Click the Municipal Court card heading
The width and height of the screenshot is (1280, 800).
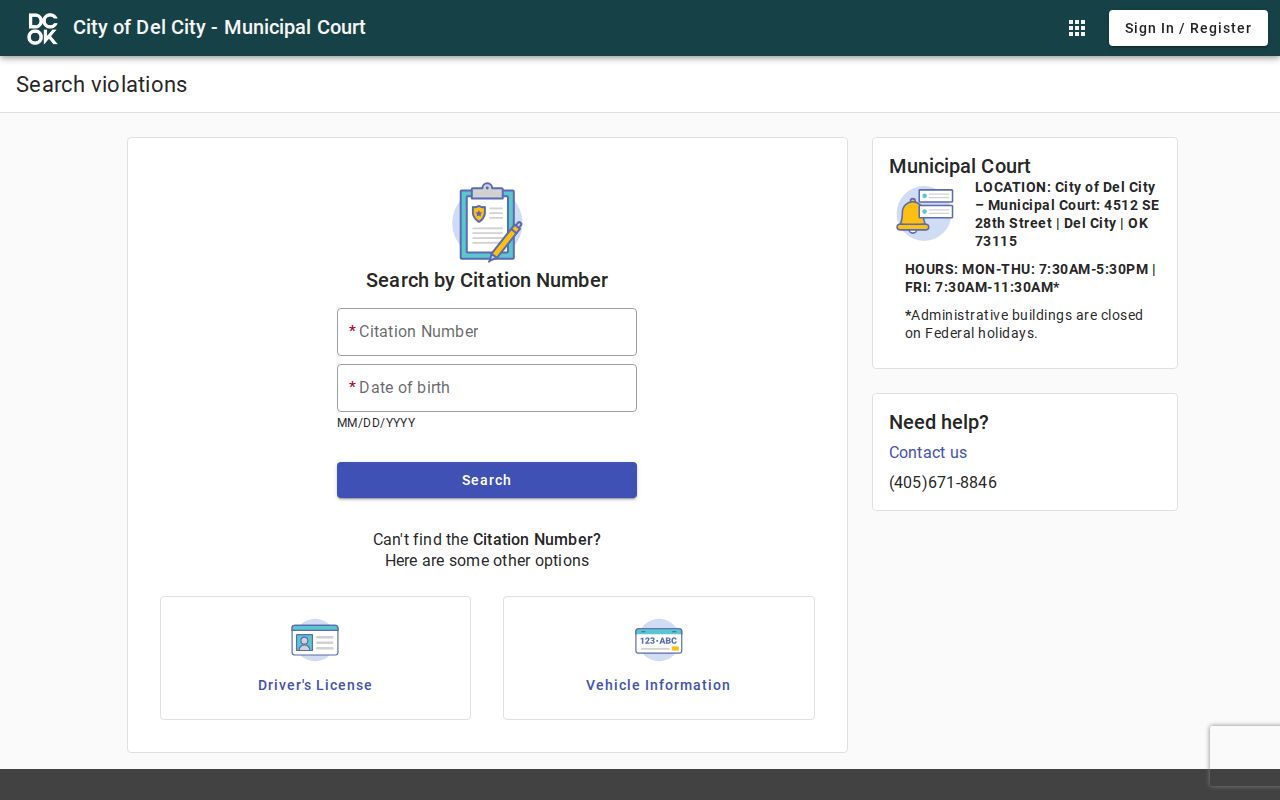click(960, 166)
